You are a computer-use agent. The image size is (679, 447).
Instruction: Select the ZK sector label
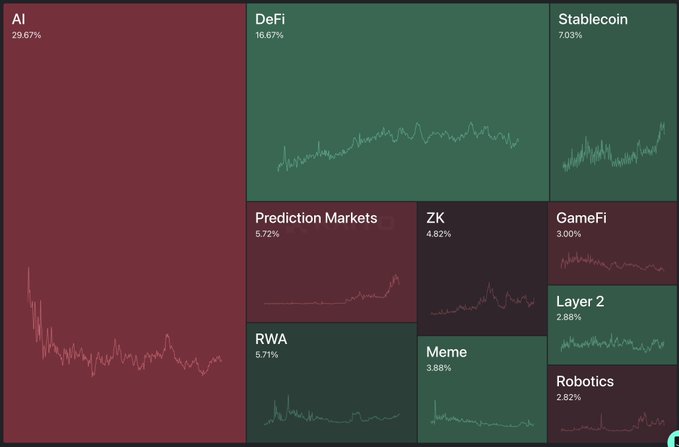pos(435,218)
